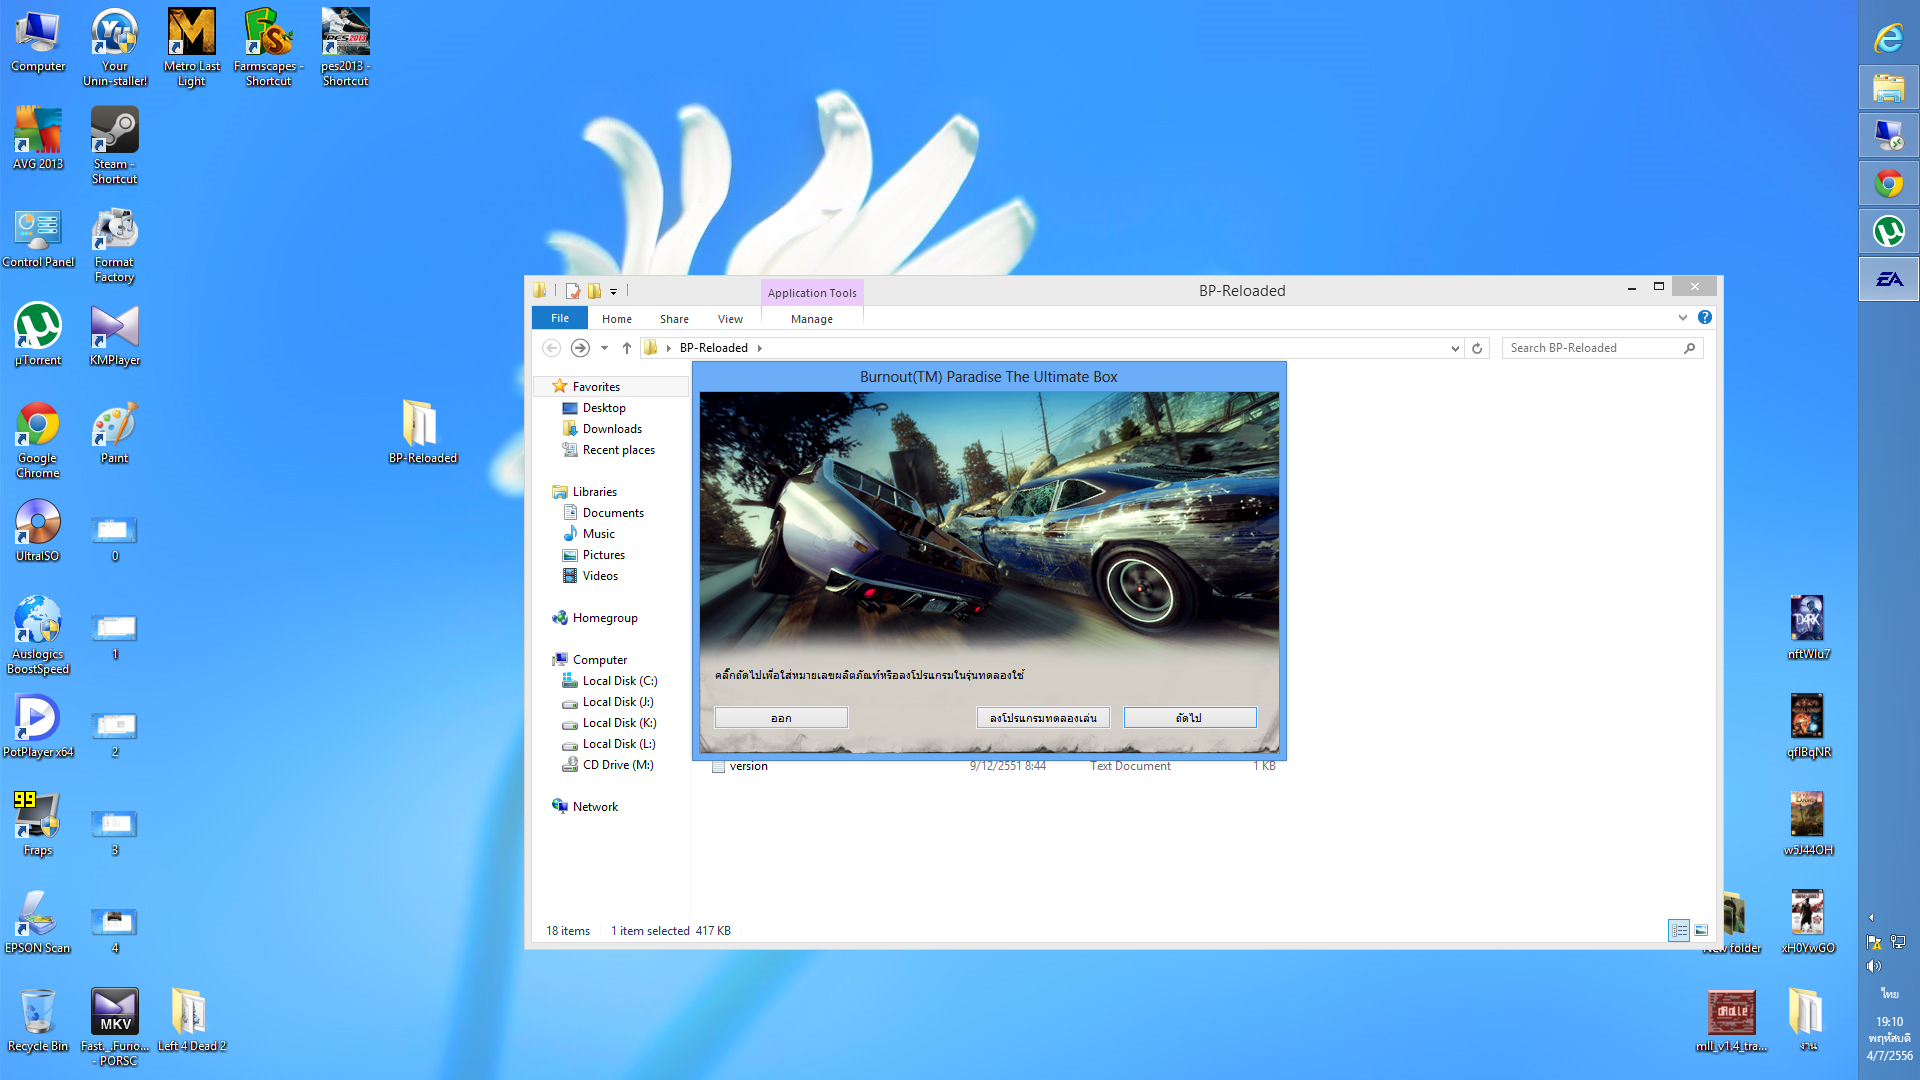The width and height of the screenshot is (1920, 1080).
Task: Open Quick Access Toolbar customize dropdown
Action: [x=613, y=291]
